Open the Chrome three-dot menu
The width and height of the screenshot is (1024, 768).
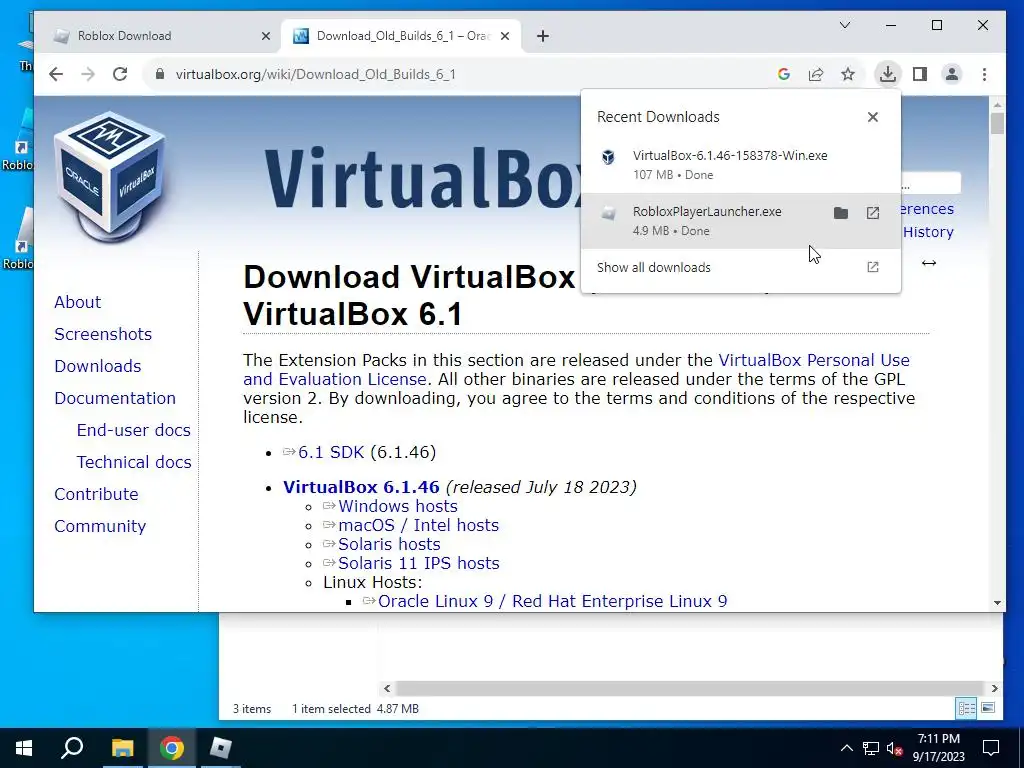984,74
